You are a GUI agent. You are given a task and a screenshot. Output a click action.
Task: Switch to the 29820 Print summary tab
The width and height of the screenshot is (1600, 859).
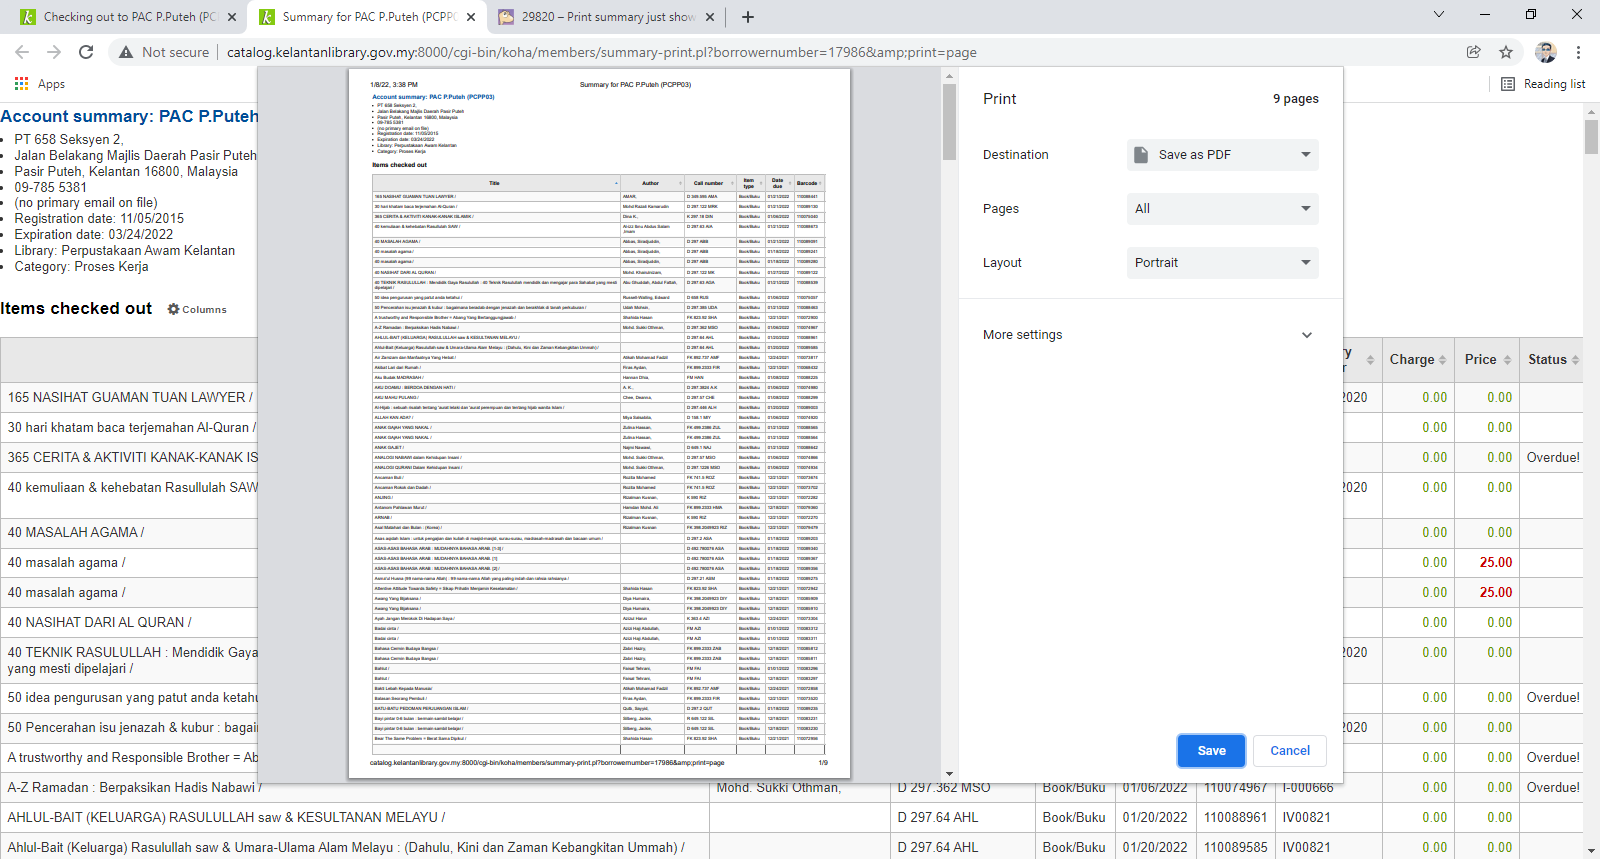pos(605,17)
